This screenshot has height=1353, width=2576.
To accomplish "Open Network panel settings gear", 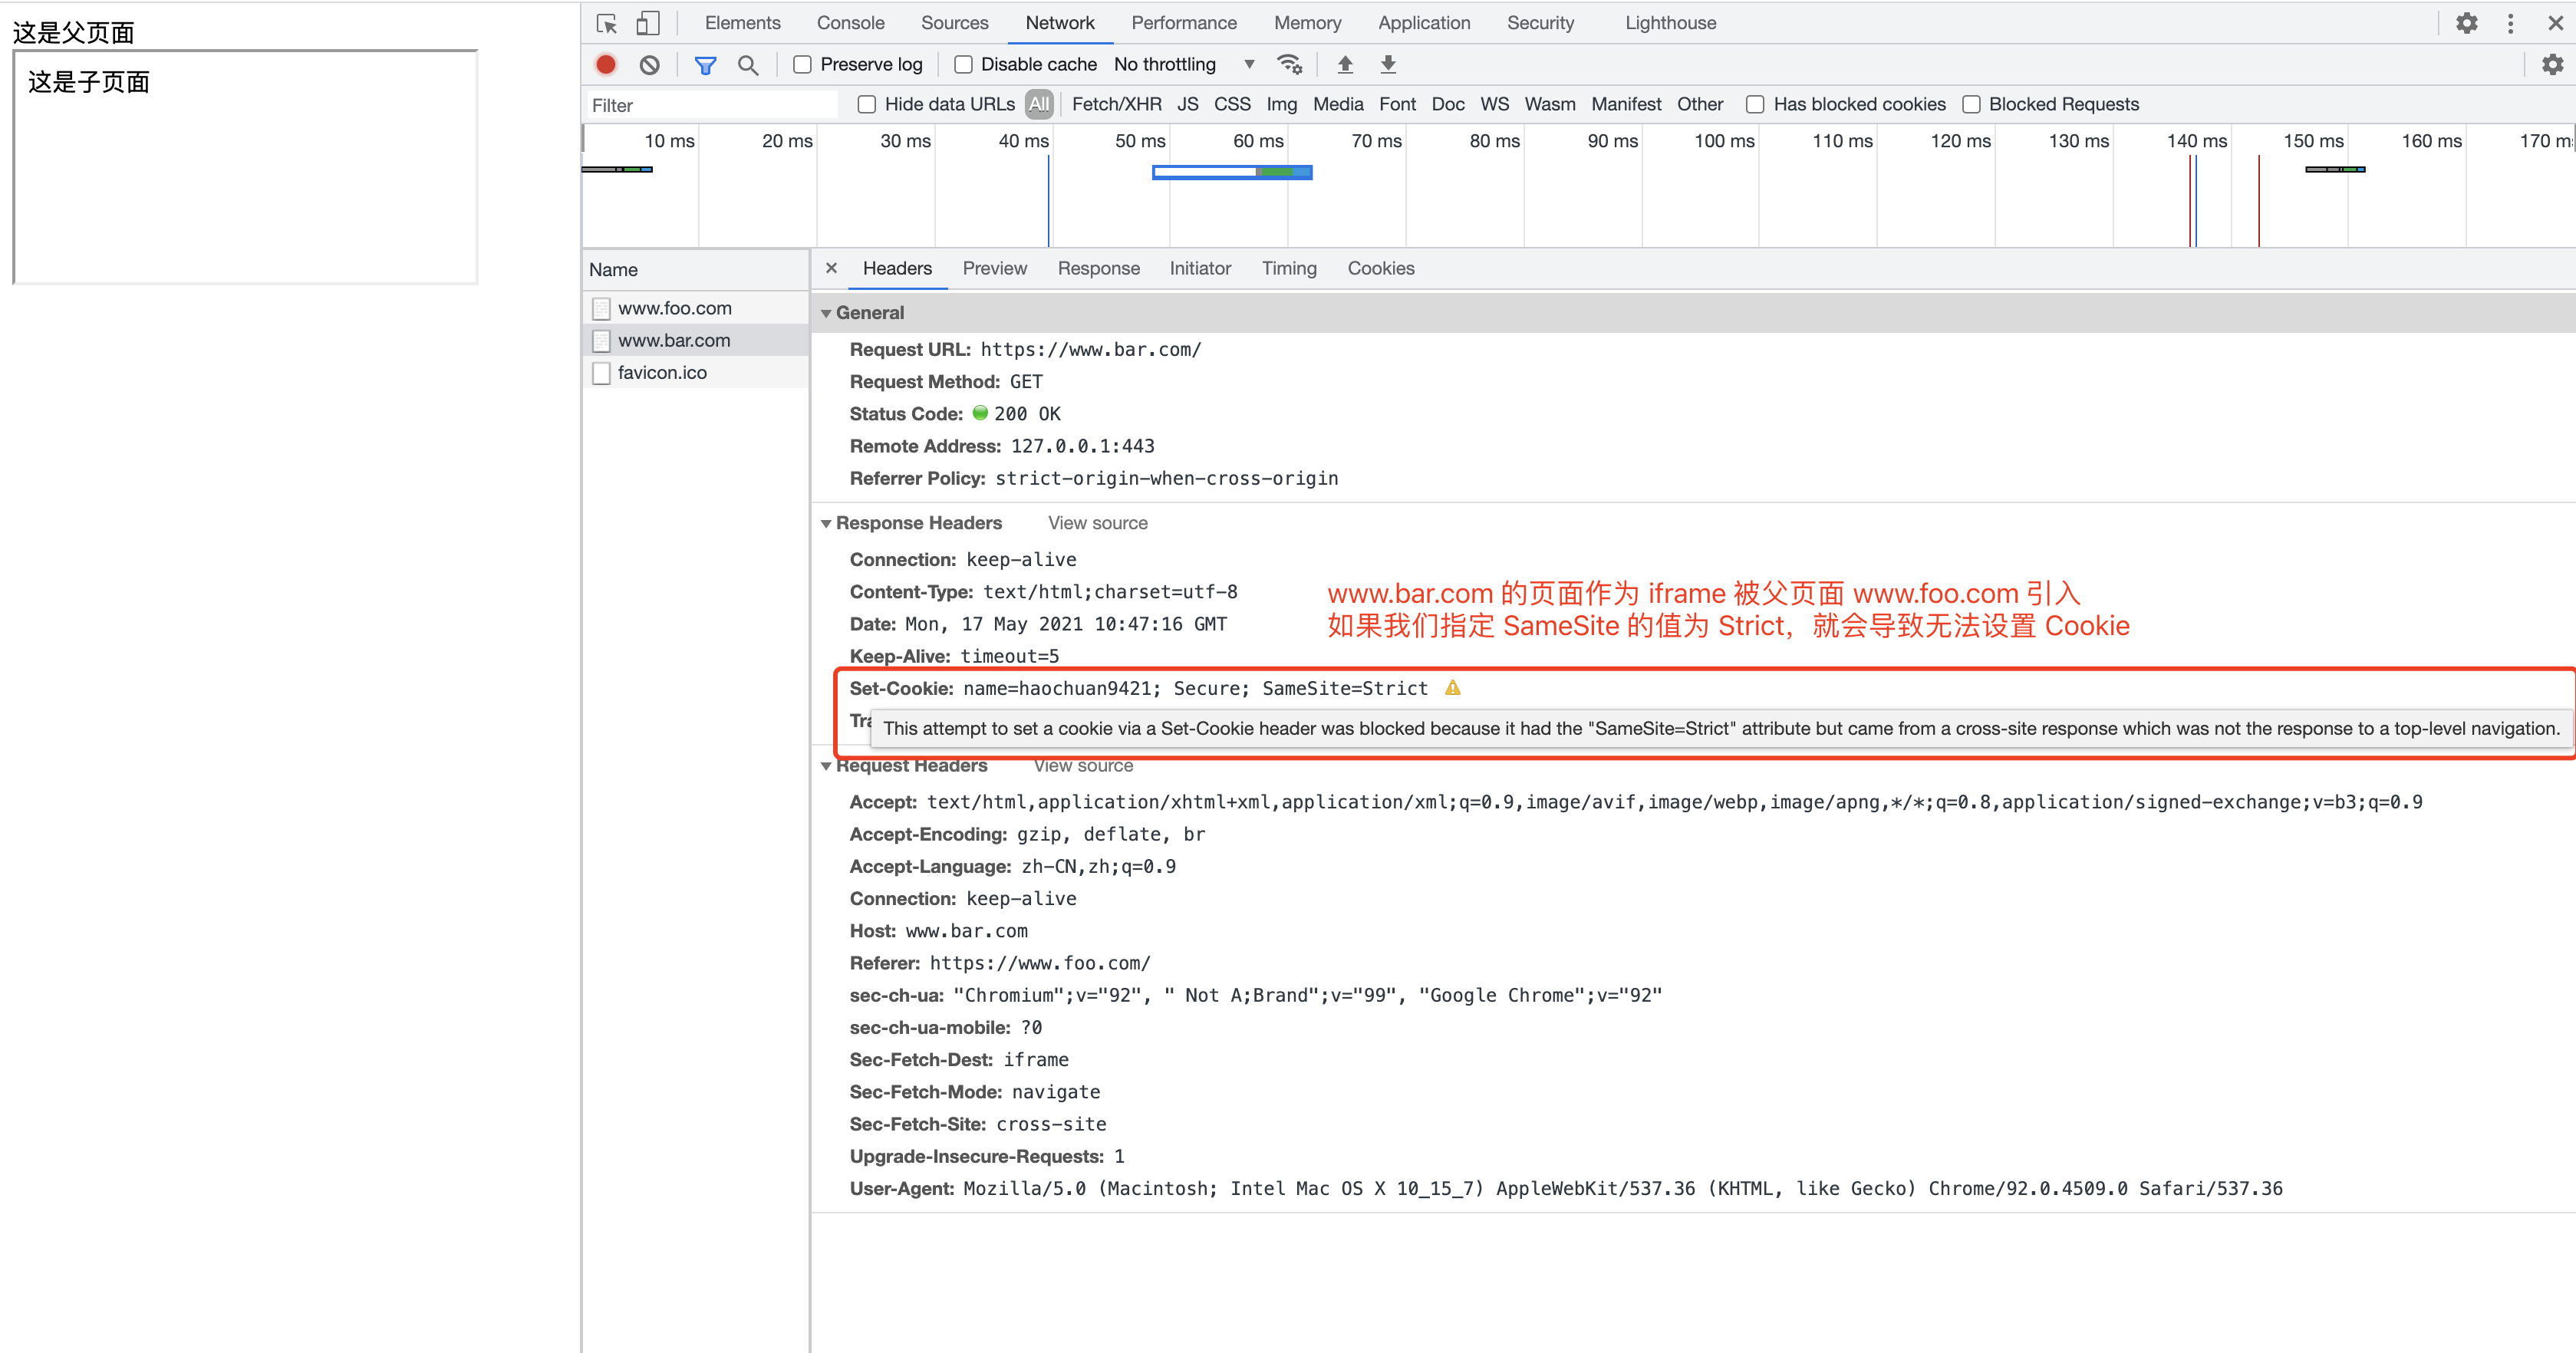I will pyautogui.click(x=2552, y=65).
